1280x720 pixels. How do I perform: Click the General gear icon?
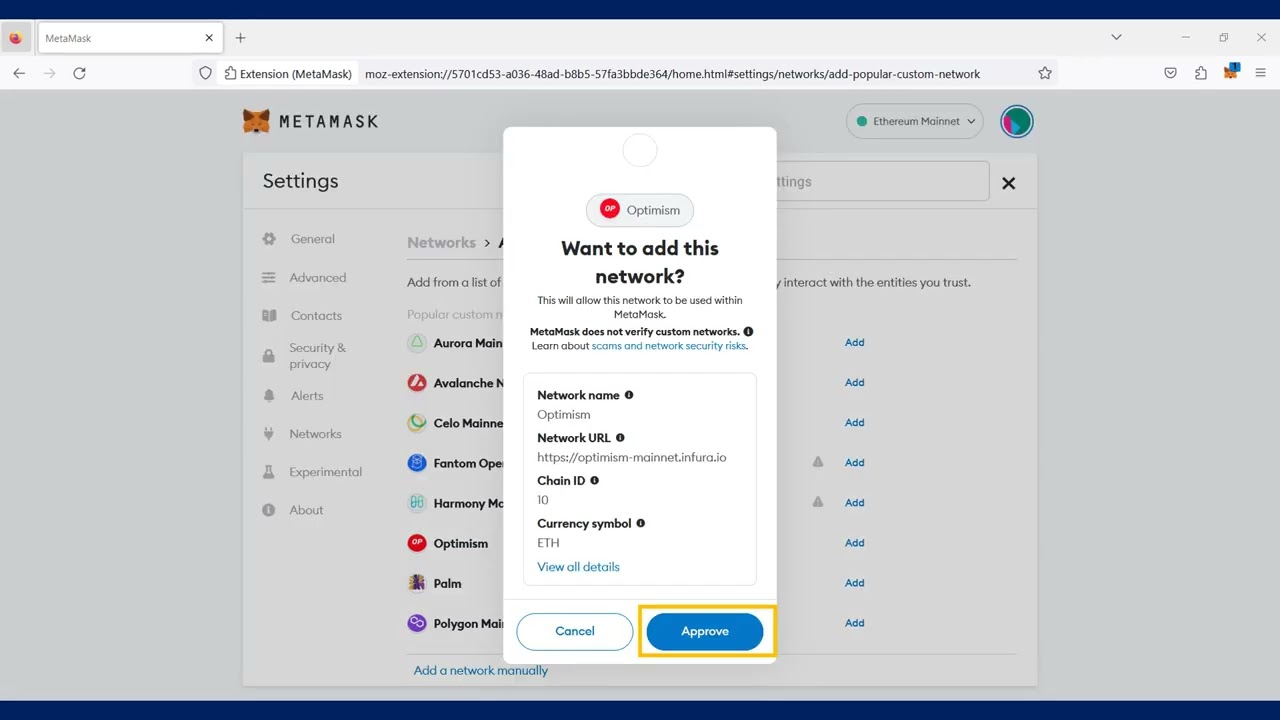269,239
